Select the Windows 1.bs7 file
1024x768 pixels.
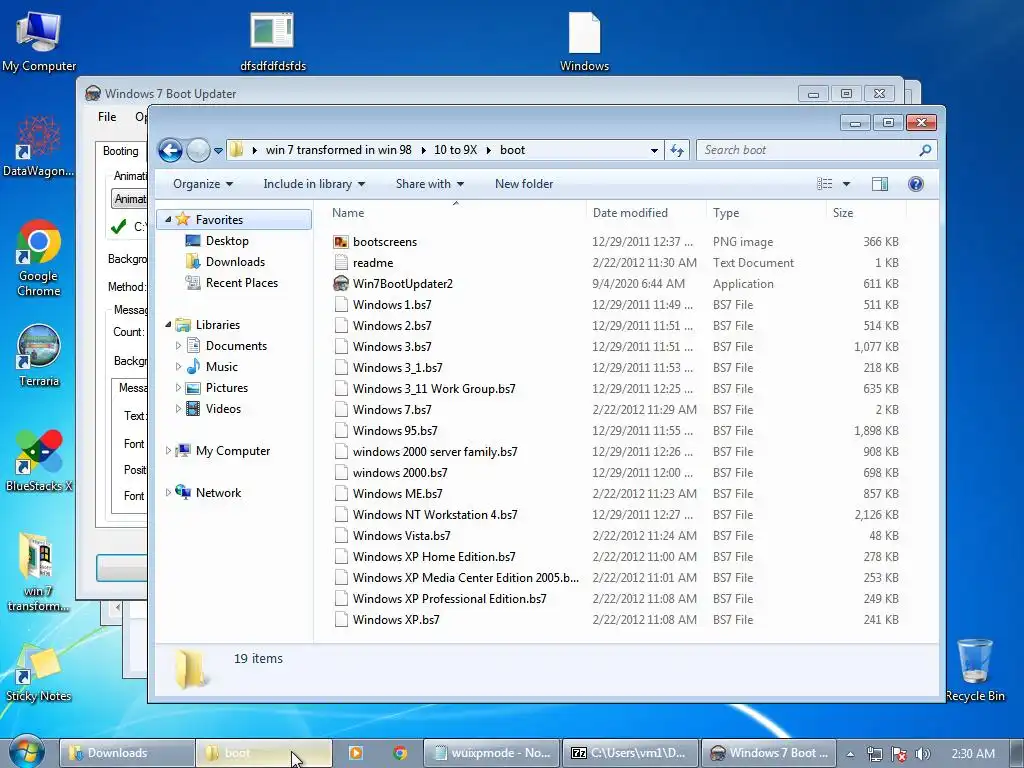tap(392, 305)
